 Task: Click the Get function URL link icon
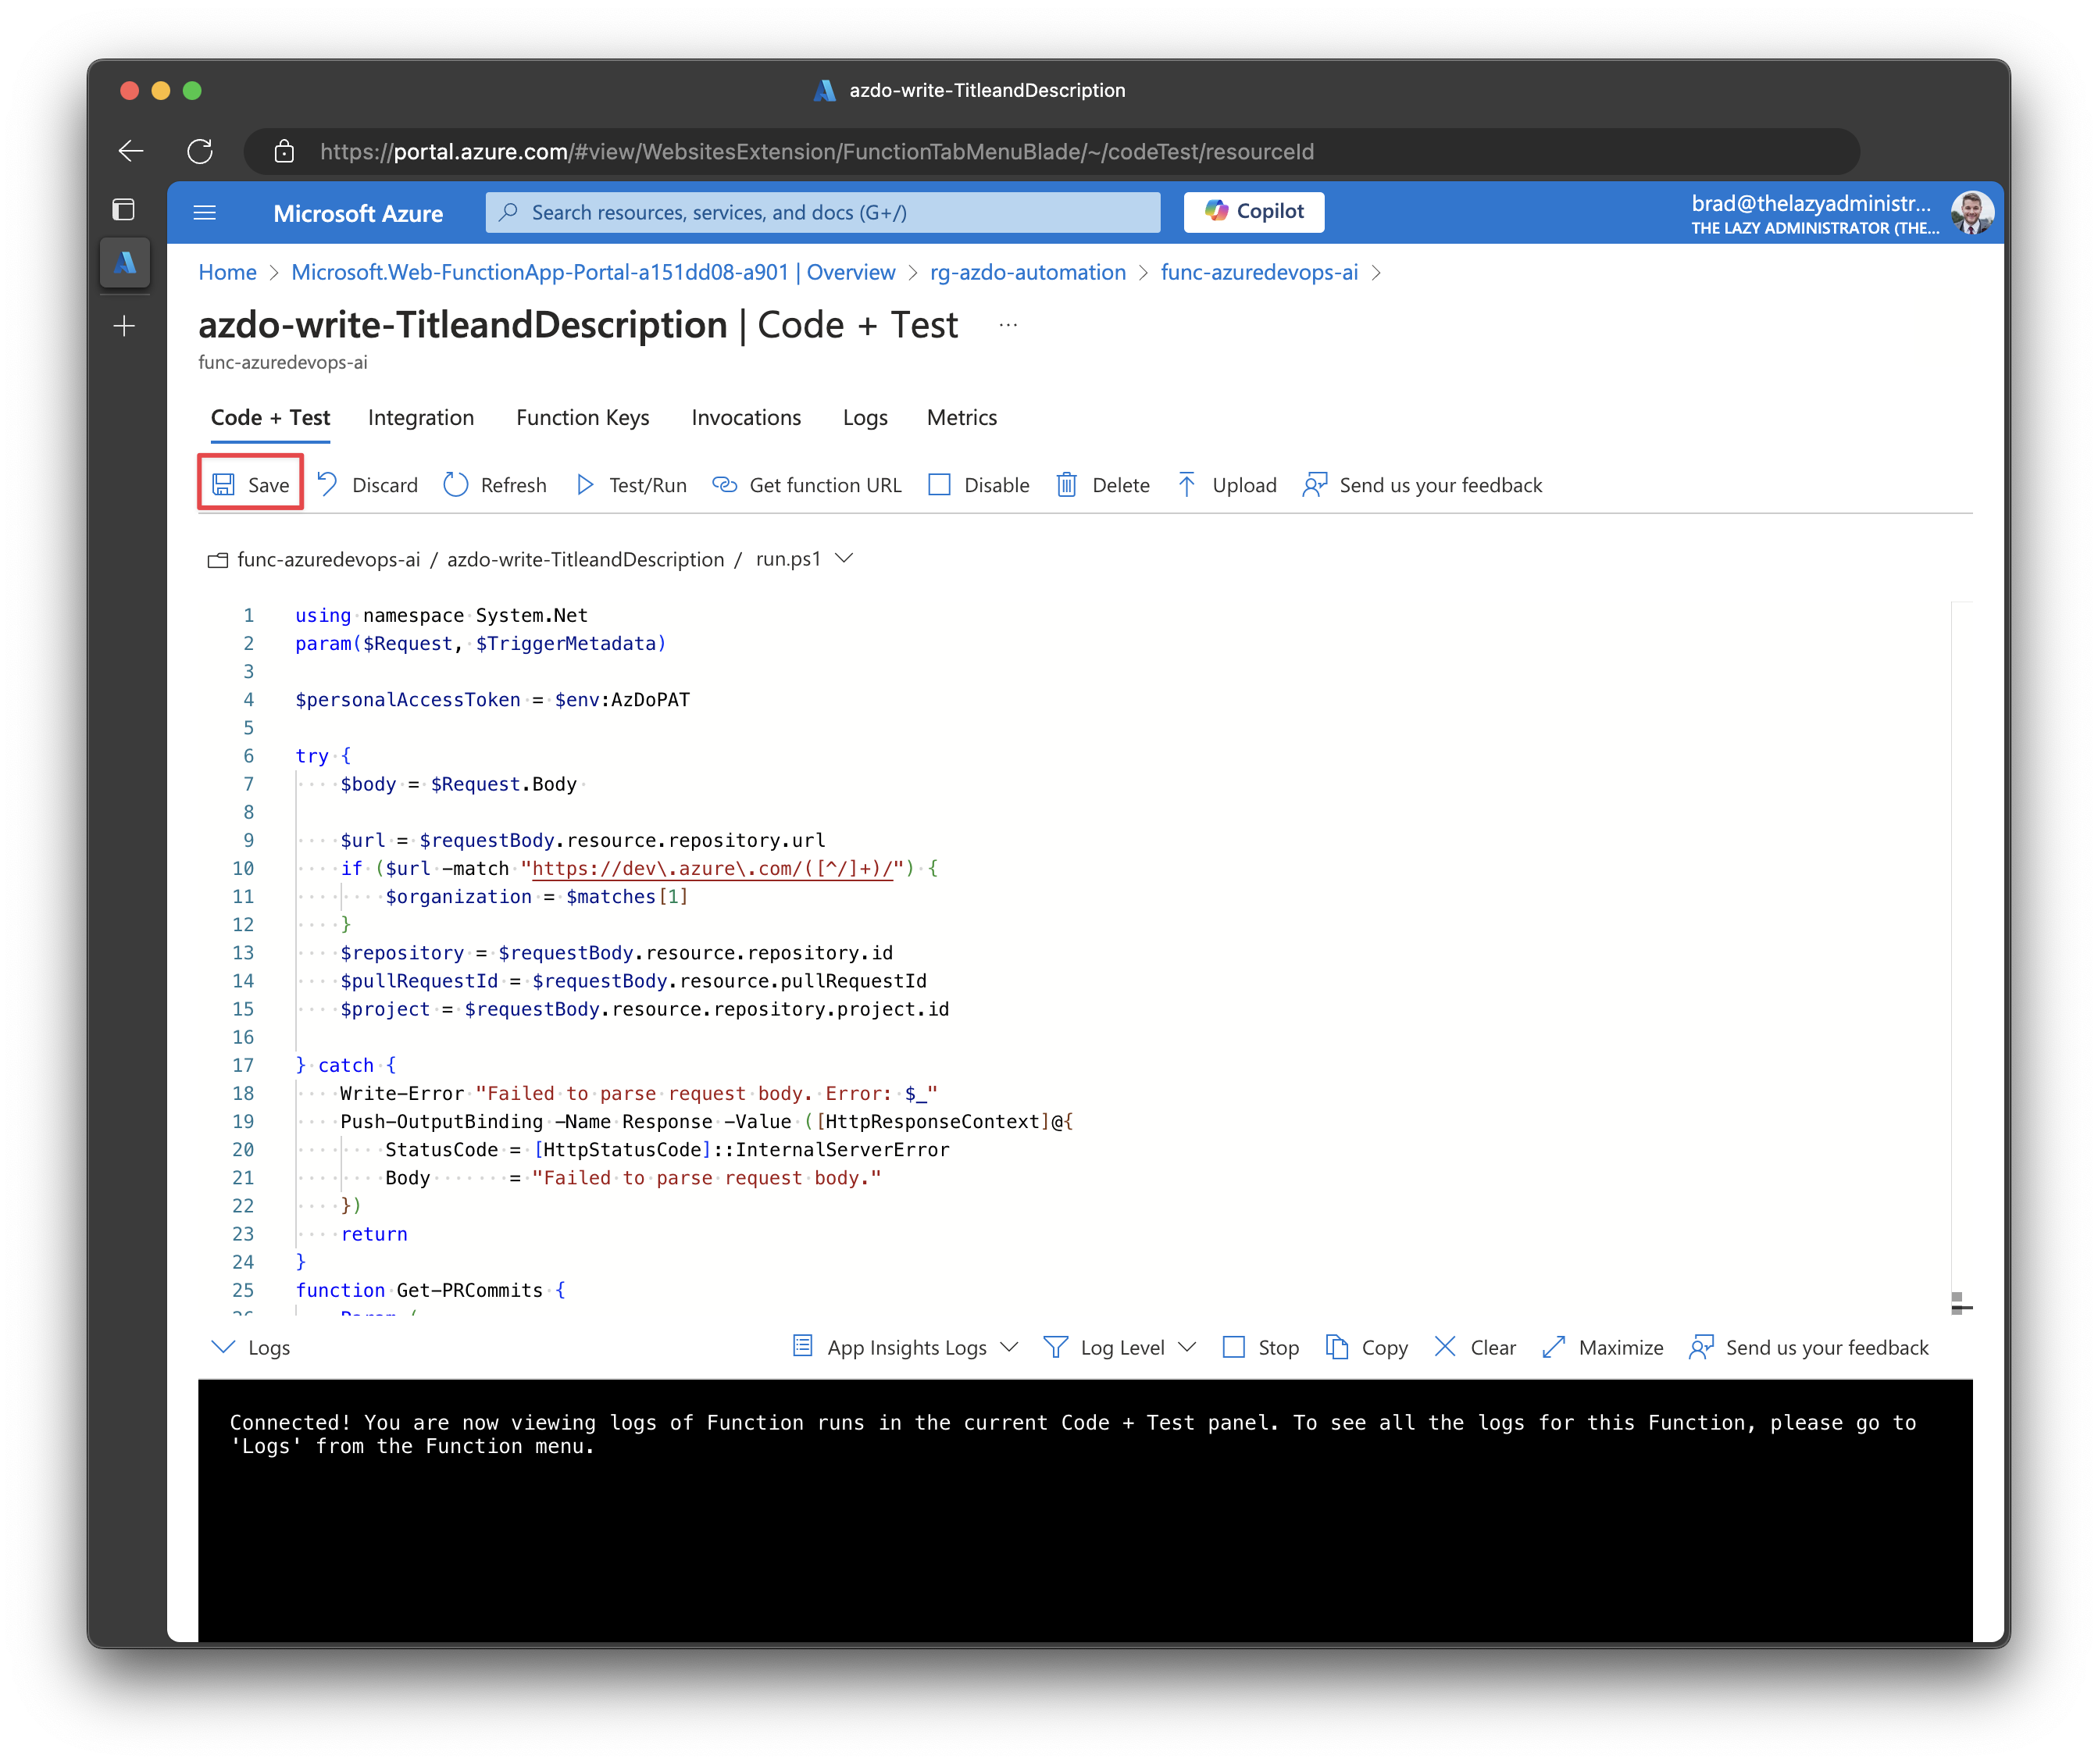click(x=724, y=485)
